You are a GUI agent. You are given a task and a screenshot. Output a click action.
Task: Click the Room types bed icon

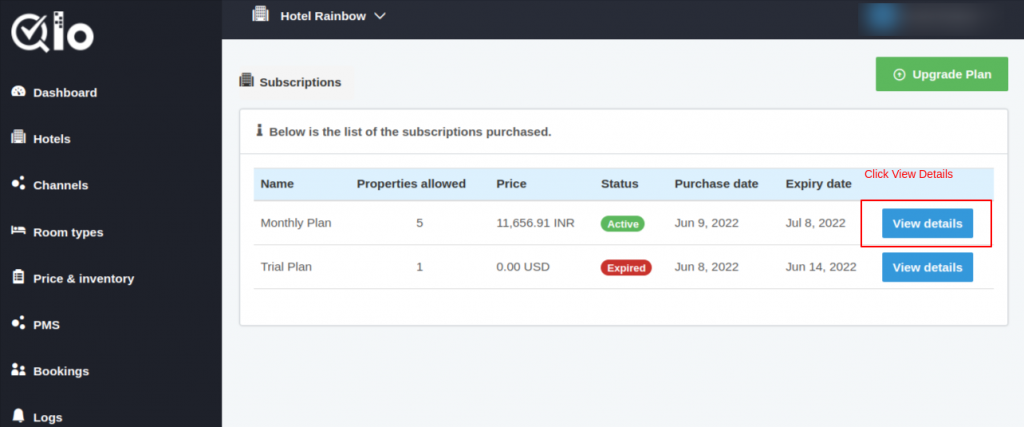tap(18, 231)
